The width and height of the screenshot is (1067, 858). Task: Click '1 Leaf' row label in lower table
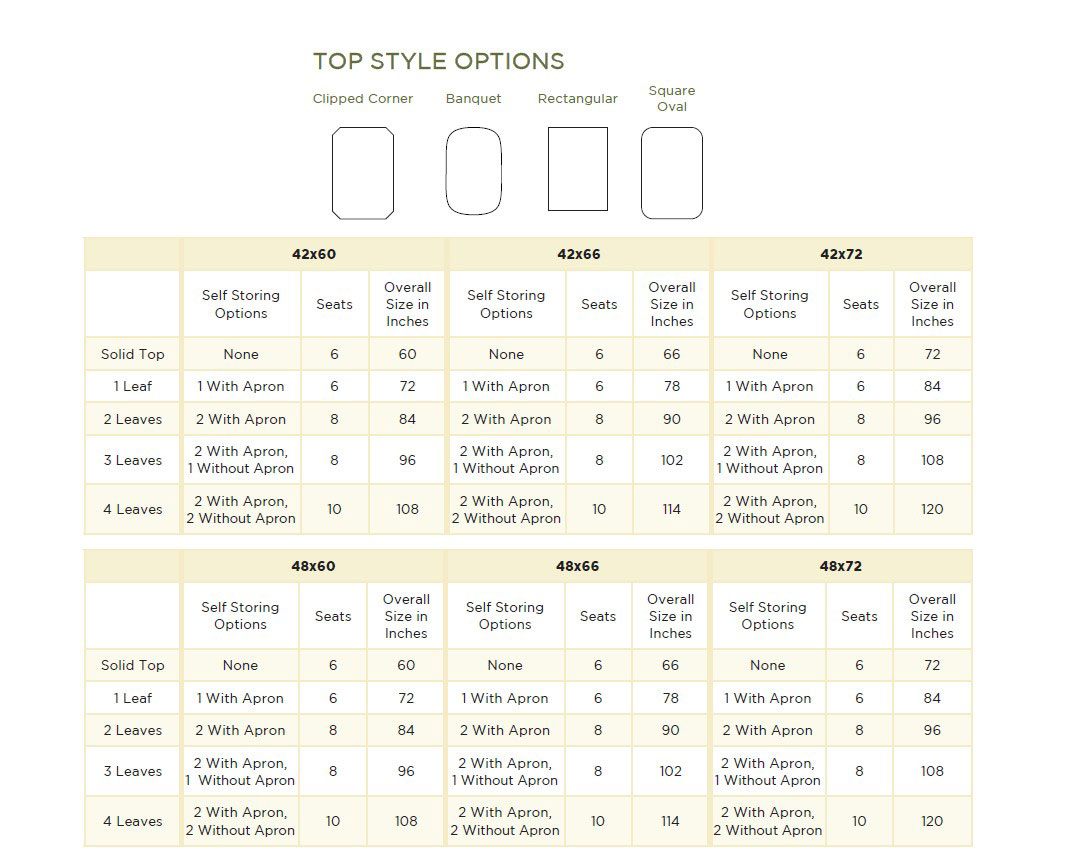(x=133, y=698)
